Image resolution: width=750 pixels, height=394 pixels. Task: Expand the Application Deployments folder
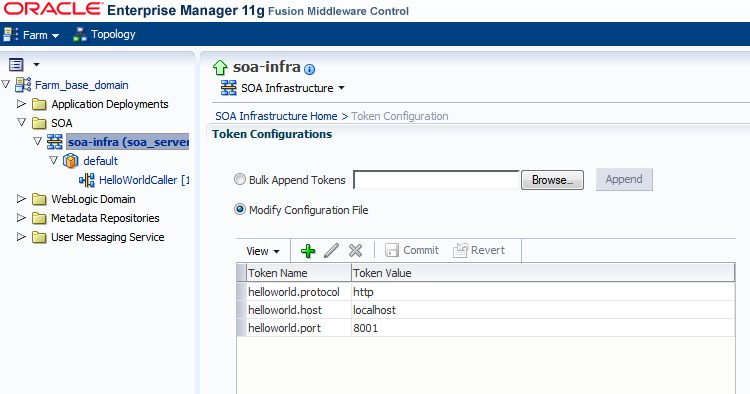(x=21, y=103)
